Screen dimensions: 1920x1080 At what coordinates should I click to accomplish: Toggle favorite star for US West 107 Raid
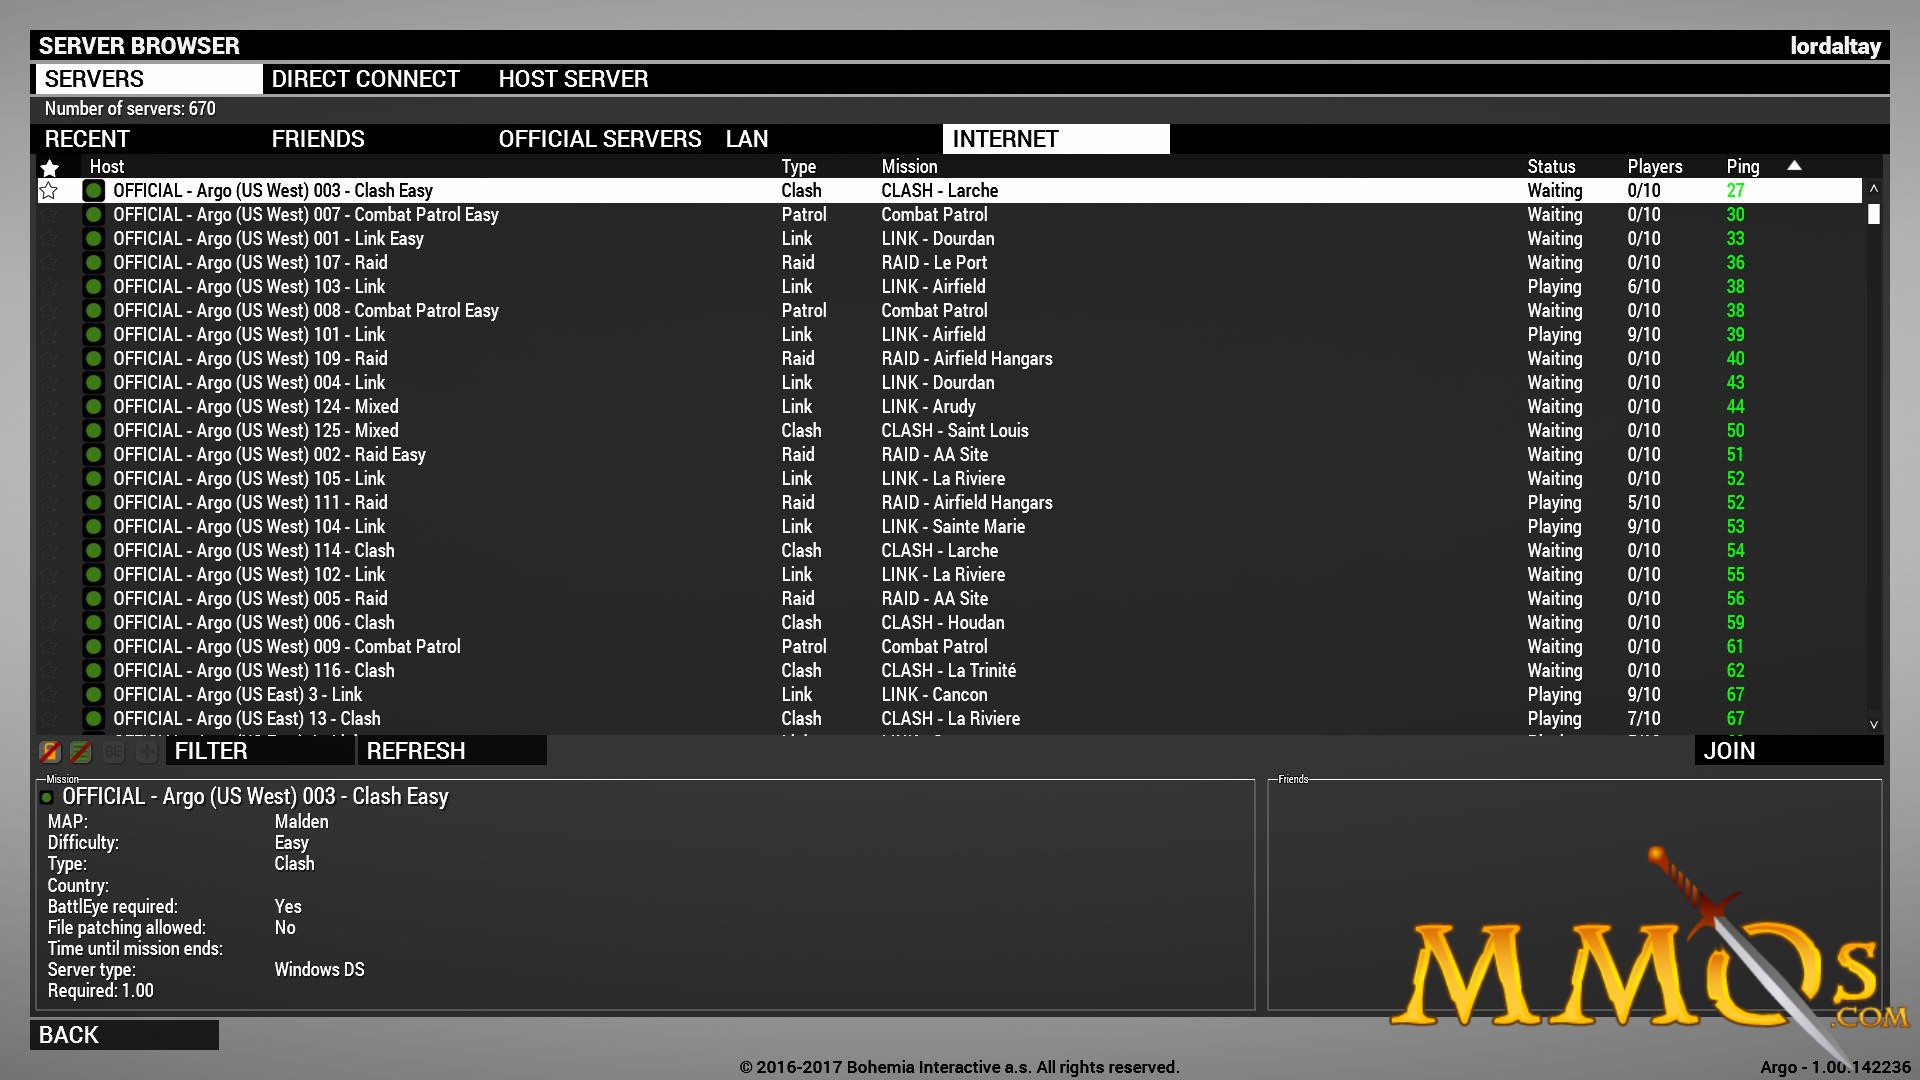(x=49, y=263)
